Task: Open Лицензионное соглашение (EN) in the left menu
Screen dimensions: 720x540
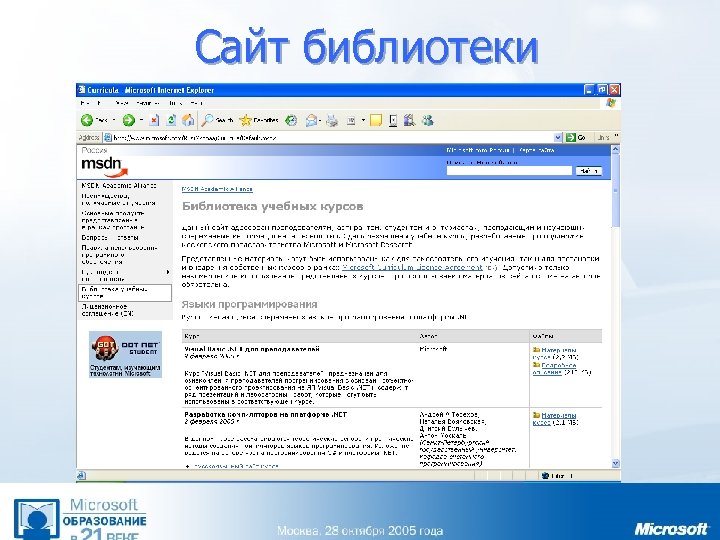Action: click(x=107, y=310)
